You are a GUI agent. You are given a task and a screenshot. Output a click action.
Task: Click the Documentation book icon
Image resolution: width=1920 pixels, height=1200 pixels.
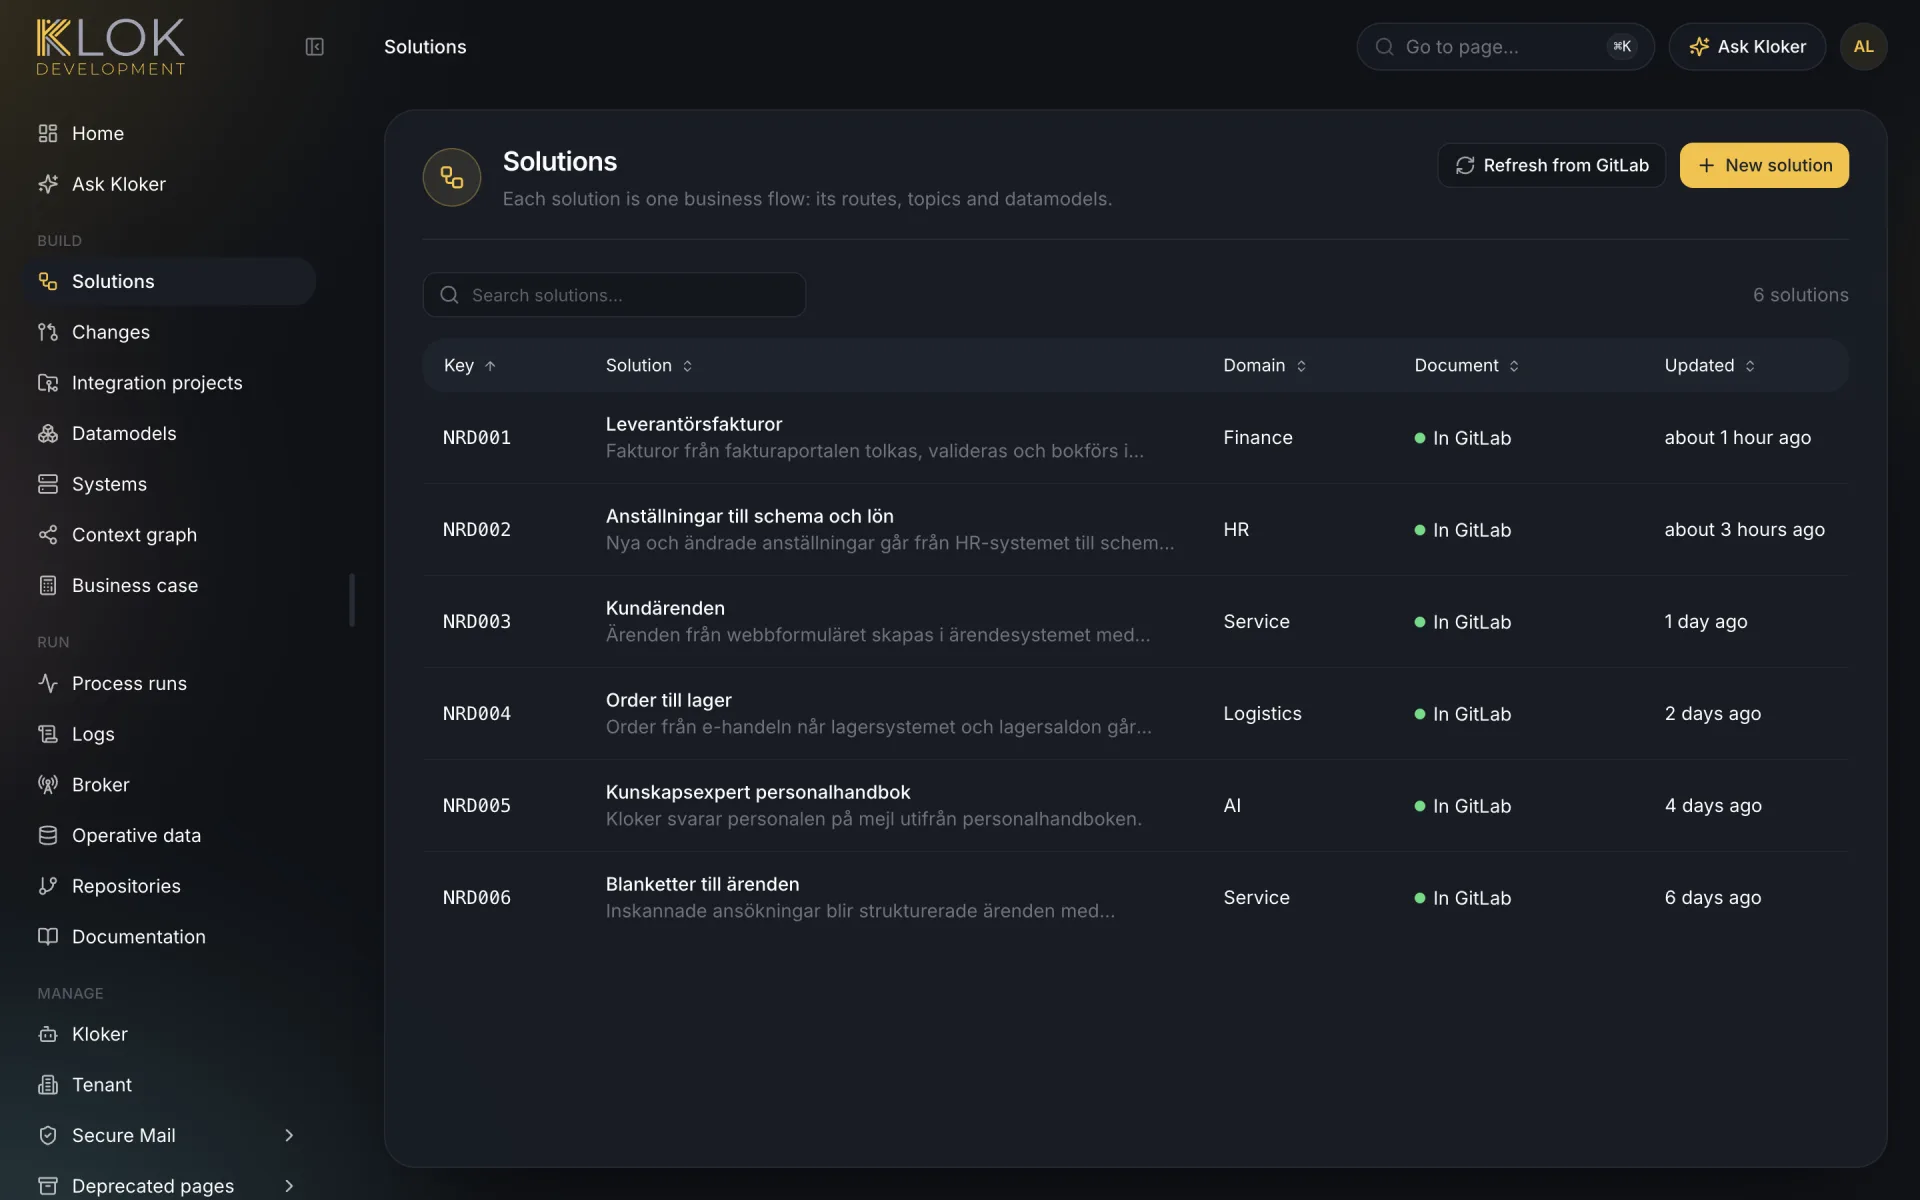(47, 937)
